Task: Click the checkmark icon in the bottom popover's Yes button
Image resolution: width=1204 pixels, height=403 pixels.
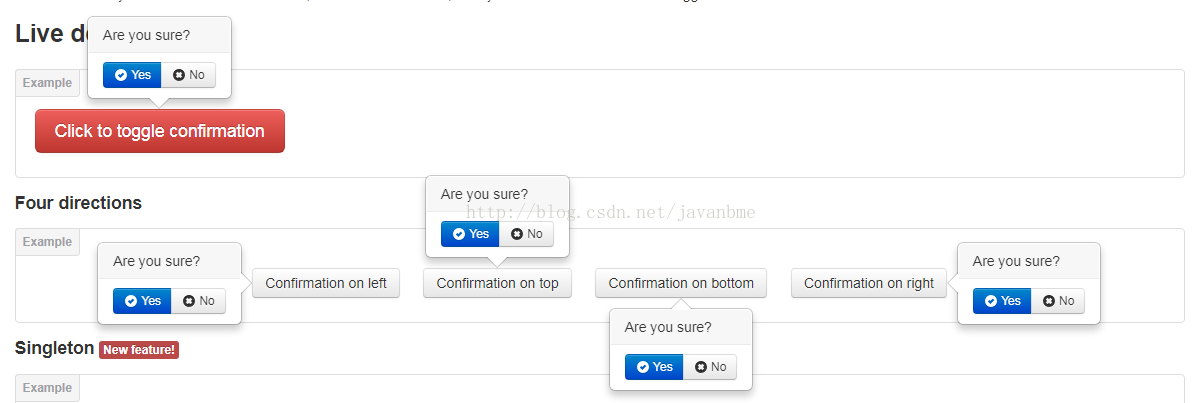Action: click(x=643, y=367)
